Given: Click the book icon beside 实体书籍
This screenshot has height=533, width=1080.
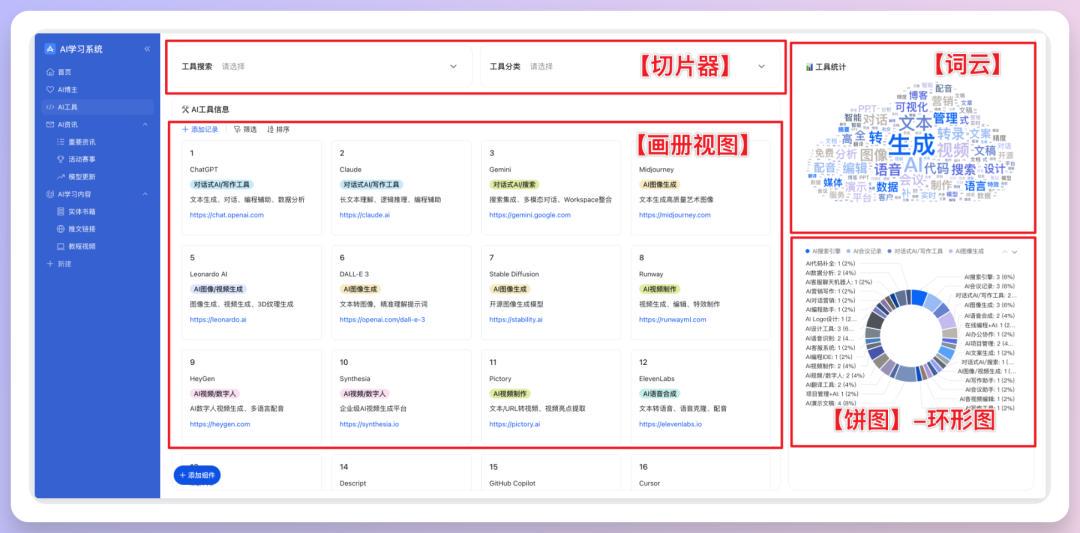Looking at the screenshot, I should (x=61, y=211).
